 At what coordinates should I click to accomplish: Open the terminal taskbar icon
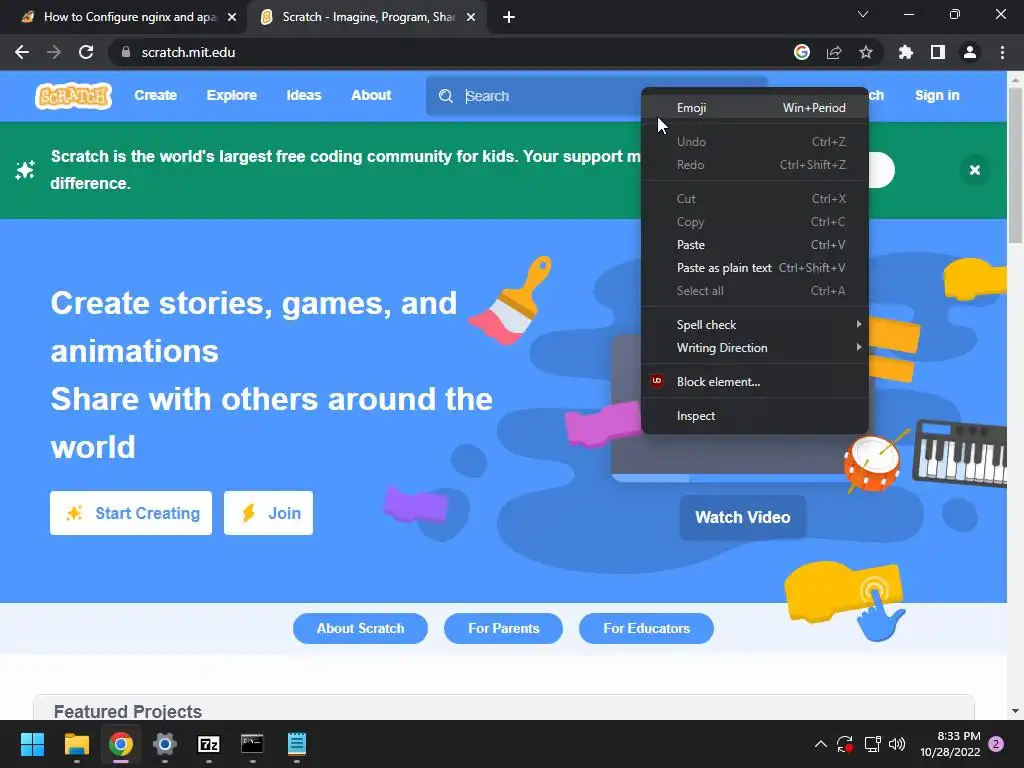[252, 744]
